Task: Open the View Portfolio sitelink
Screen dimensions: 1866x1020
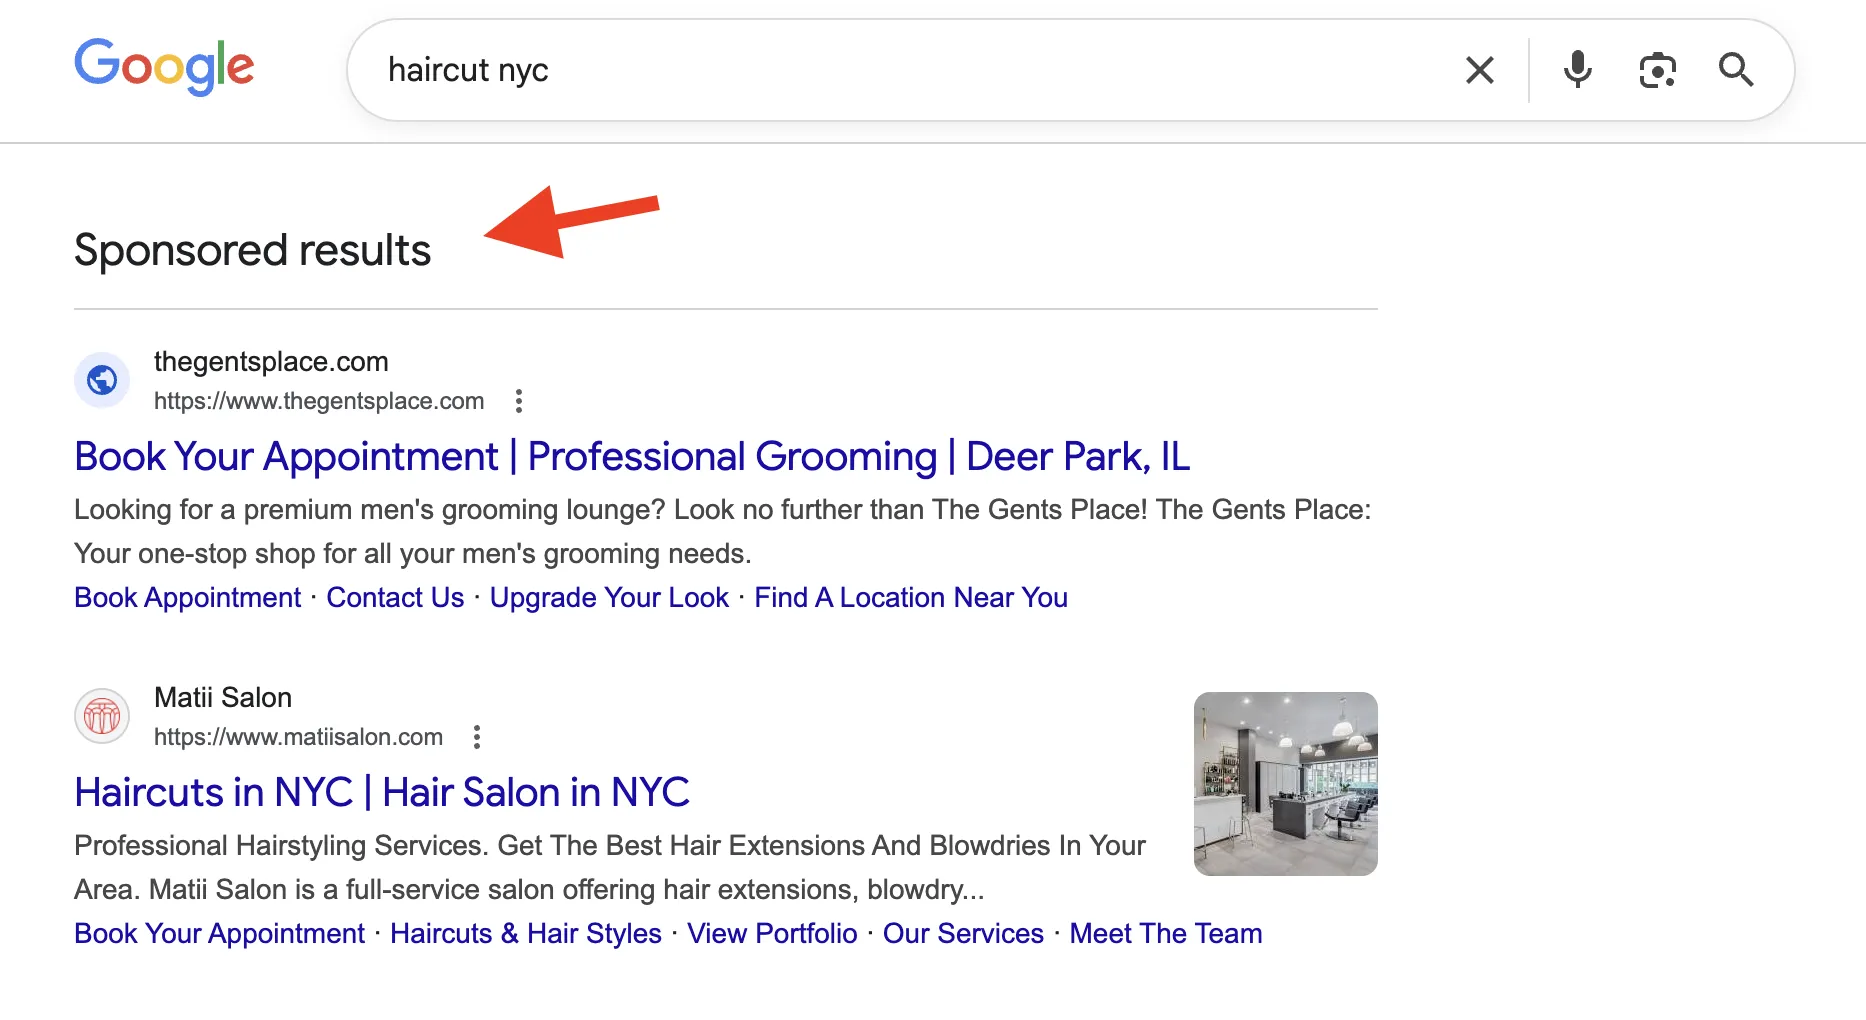Action: 772,933
